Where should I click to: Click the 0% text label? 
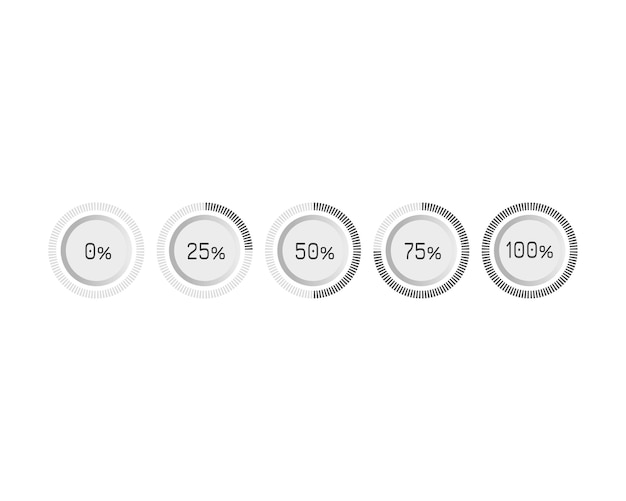pos(98,252)
